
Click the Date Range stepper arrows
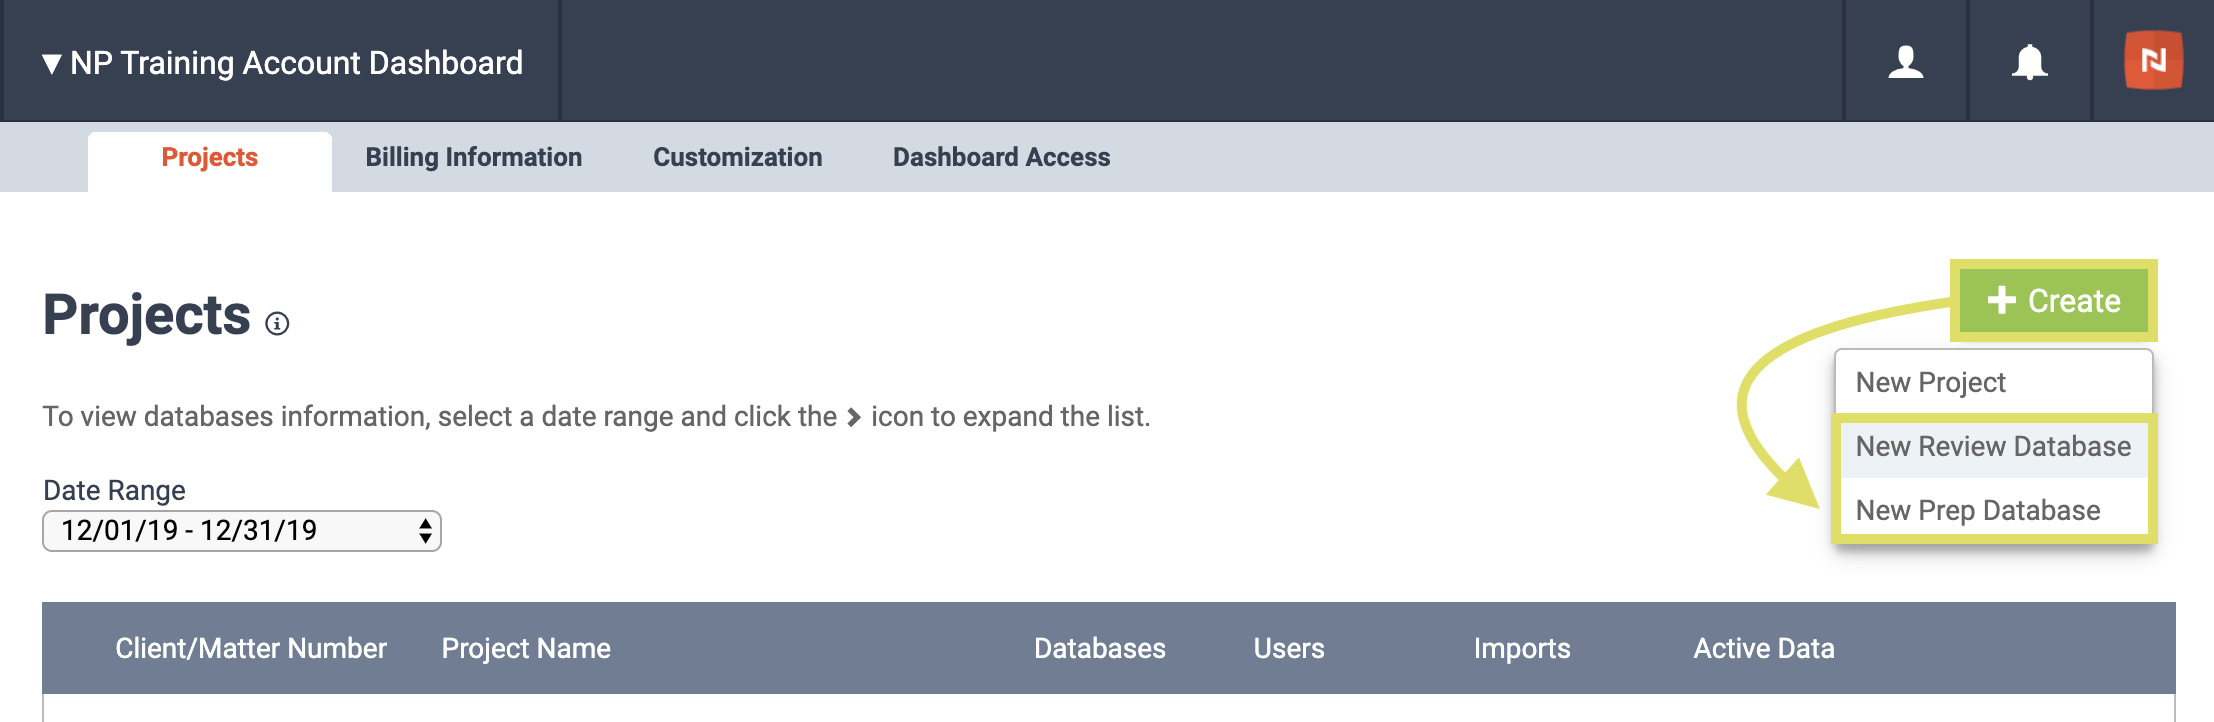pyautogui.click(x=425, y=530)
